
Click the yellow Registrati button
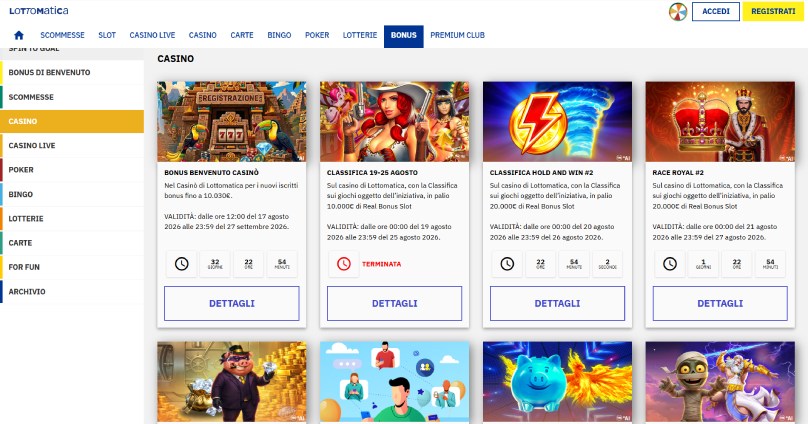pyautogui.click(x=773, y=11)
